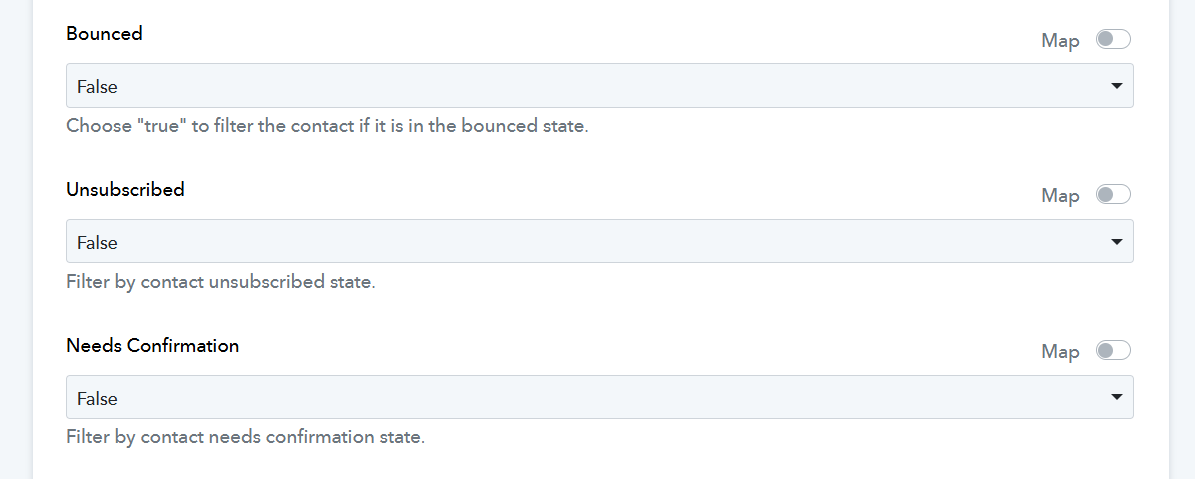Open the Bounced False dropdown field

pyautogui.click(x=600, y=85)
